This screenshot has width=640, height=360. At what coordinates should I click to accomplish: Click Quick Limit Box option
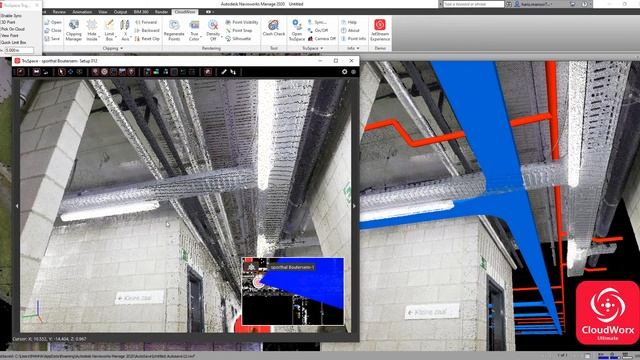pyautogui.click(x=14, y=42)
